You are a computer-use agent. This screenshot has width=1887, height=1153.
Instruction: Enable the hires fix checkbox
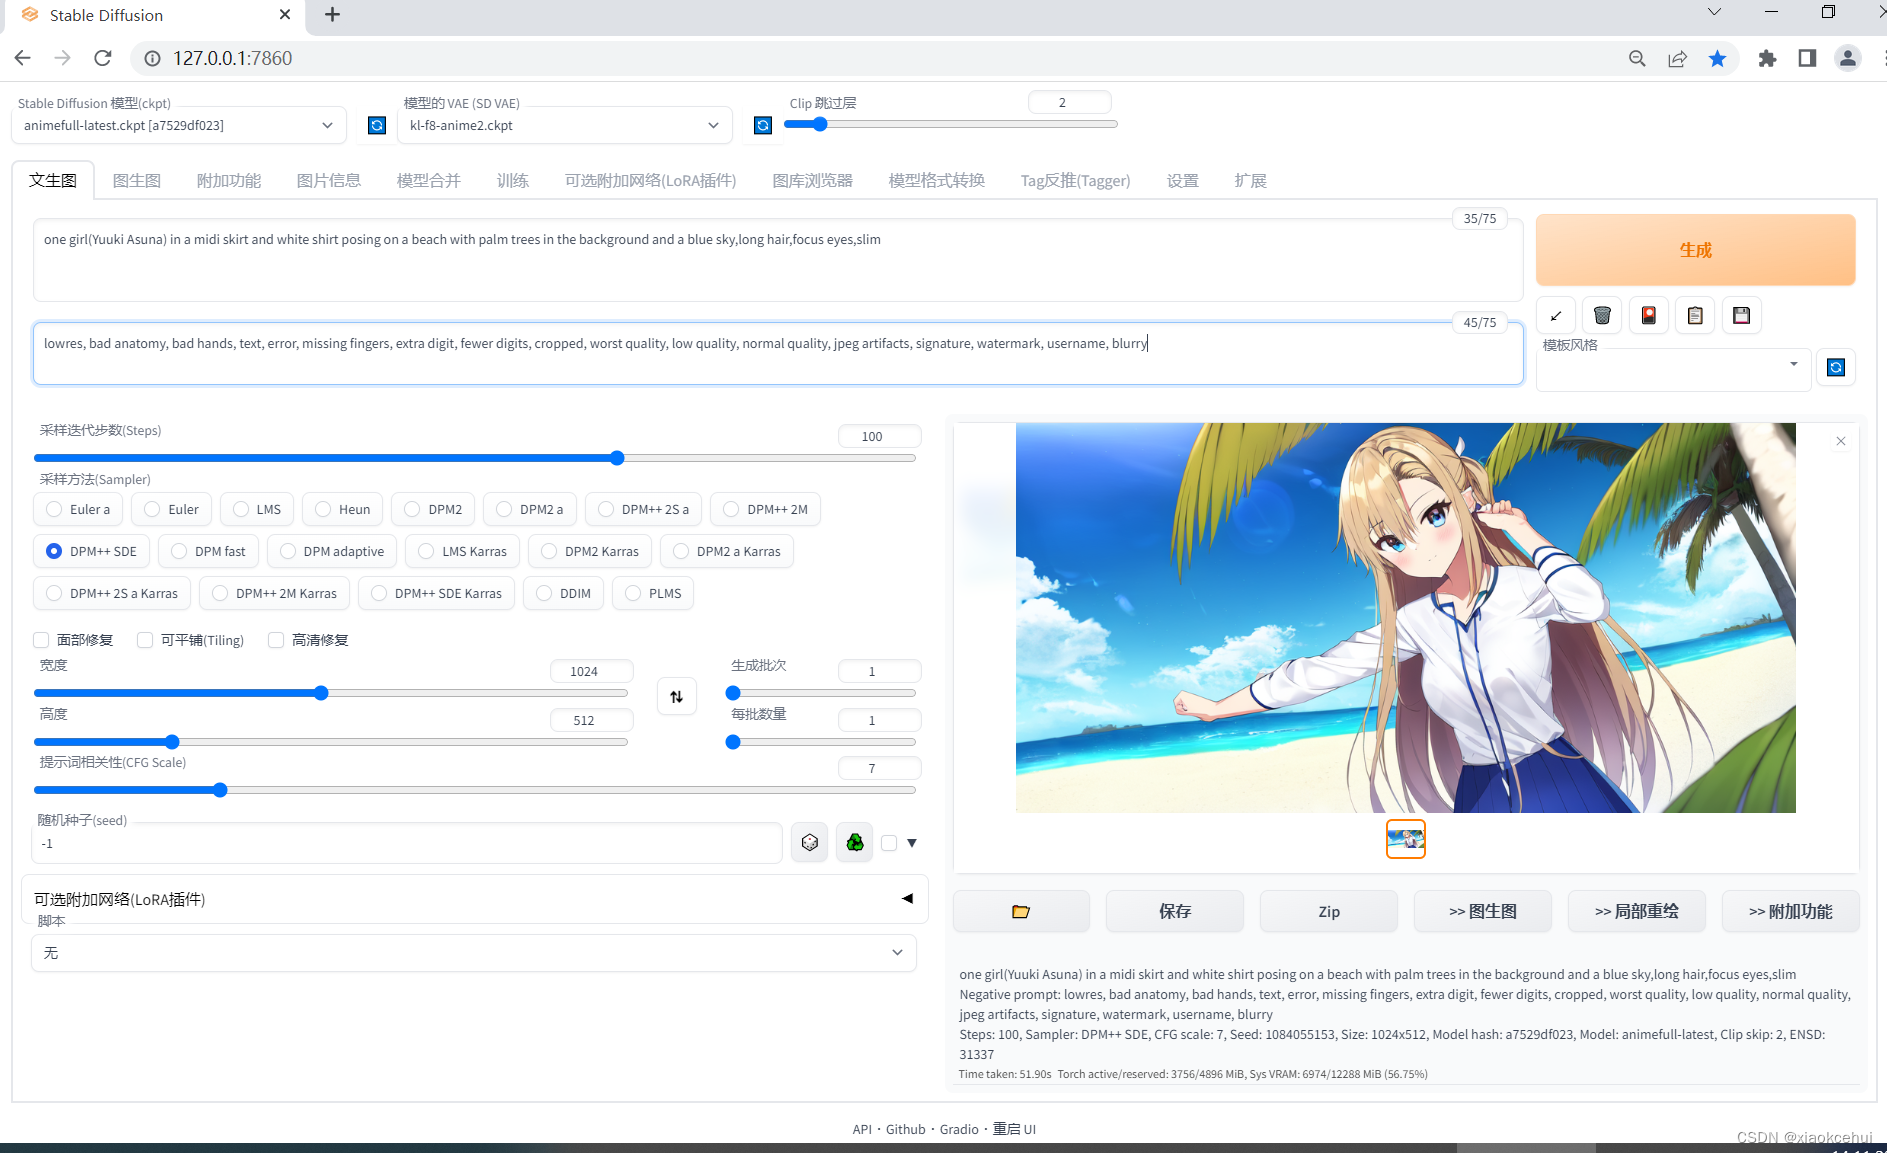click(x=276, y=640)
